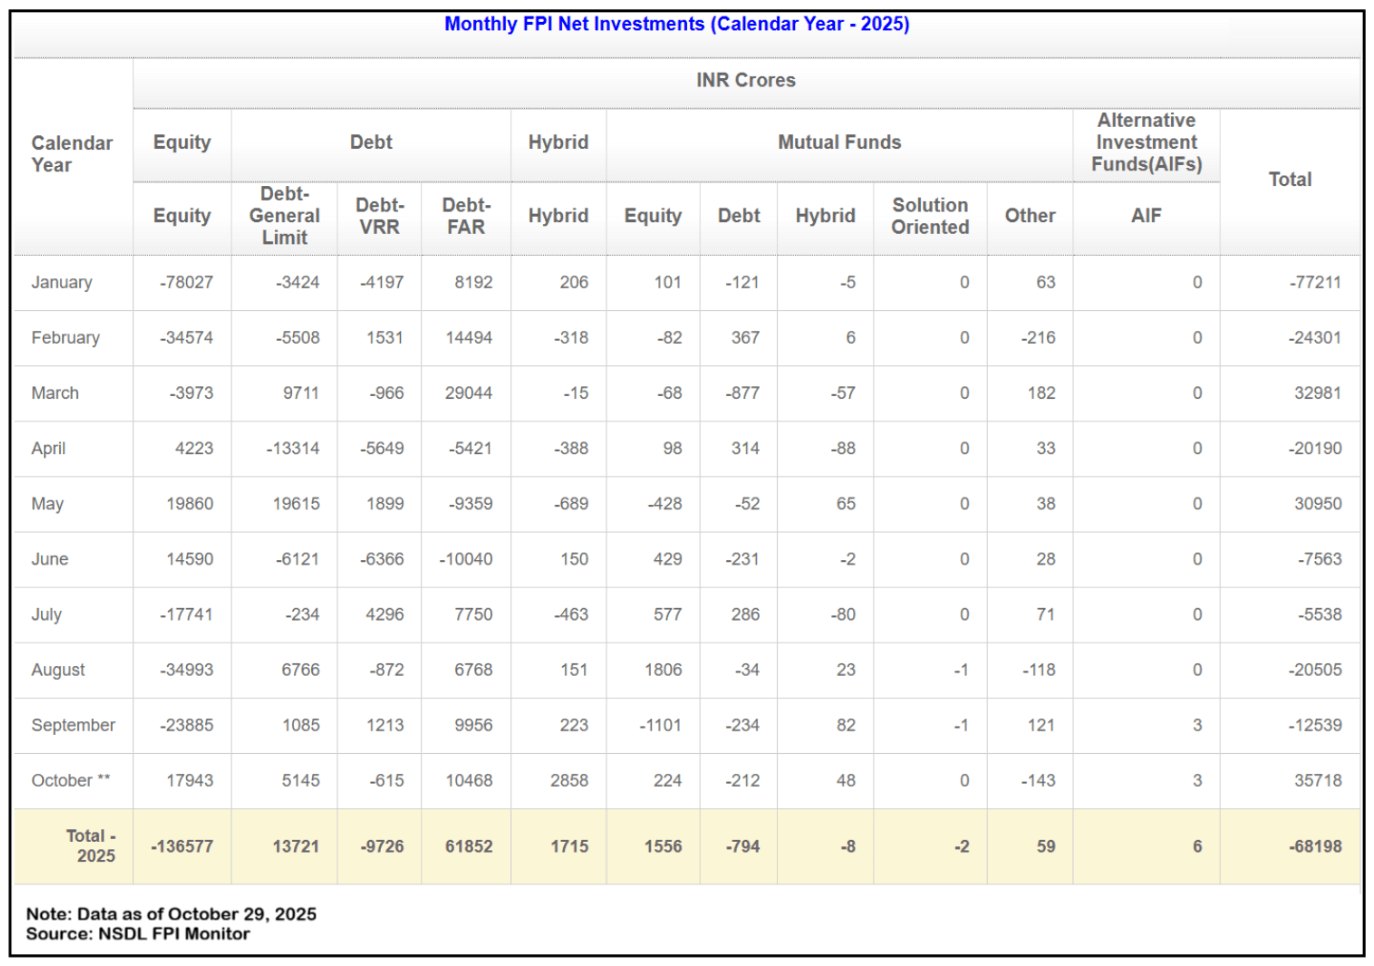The width and height of the screenshot is (1374, 966).
Task: Click the Mutual Funds group header
Action: coord(839,142)
